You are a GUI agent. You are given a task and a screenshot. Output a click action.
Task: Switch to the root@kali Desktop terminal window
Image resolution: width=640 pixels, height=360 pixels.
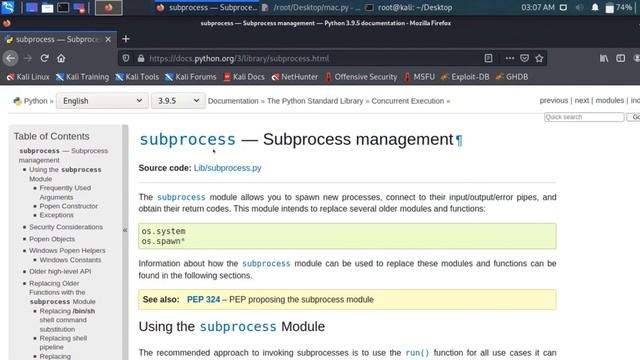[409, 7]
